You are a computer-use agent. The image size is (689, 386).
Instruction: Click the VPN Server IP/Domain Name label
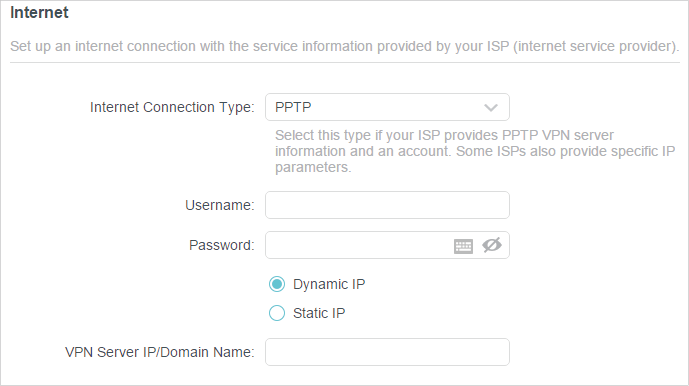(x=160, y=352)
